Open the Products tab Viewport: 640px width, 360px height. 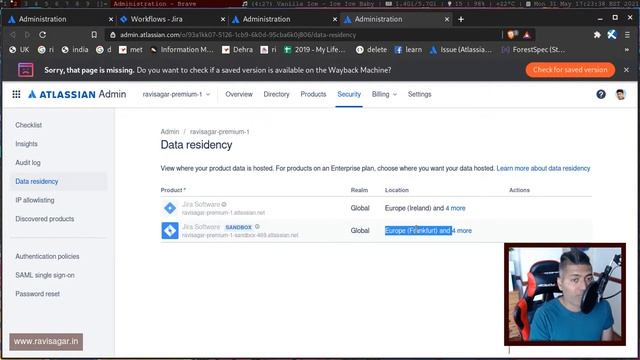313,94
